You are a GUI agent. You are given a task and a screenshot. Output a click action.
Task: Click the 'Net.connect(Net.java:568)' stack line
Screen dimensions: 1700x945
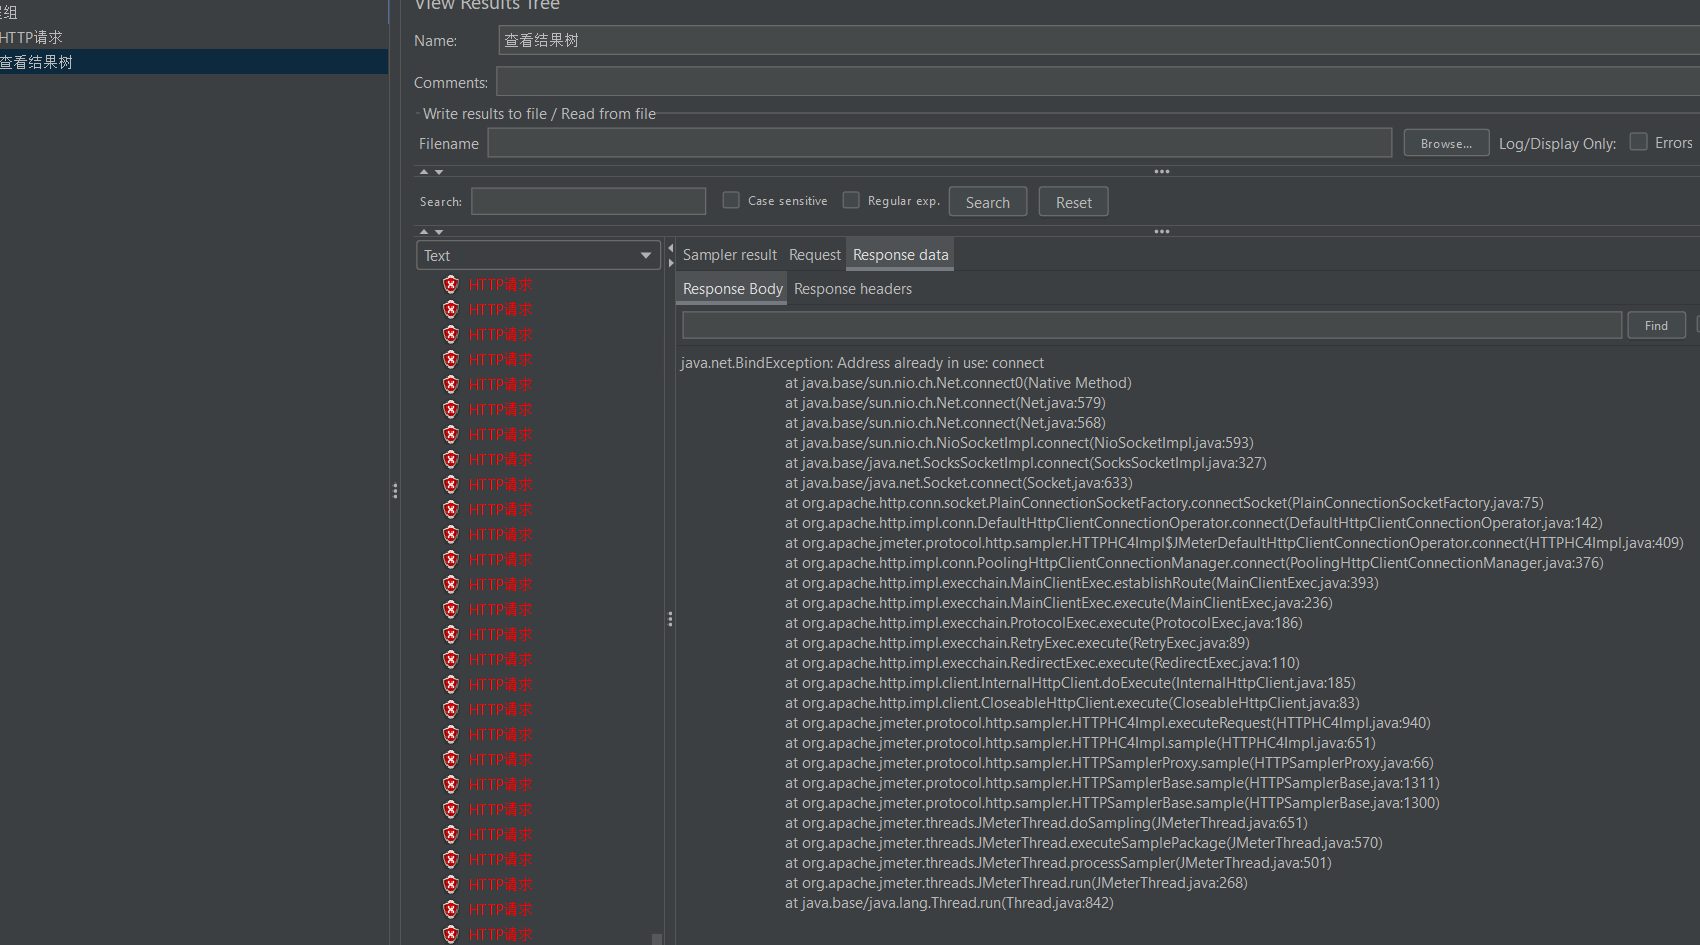pyautogui.click(x=945, y=423)
